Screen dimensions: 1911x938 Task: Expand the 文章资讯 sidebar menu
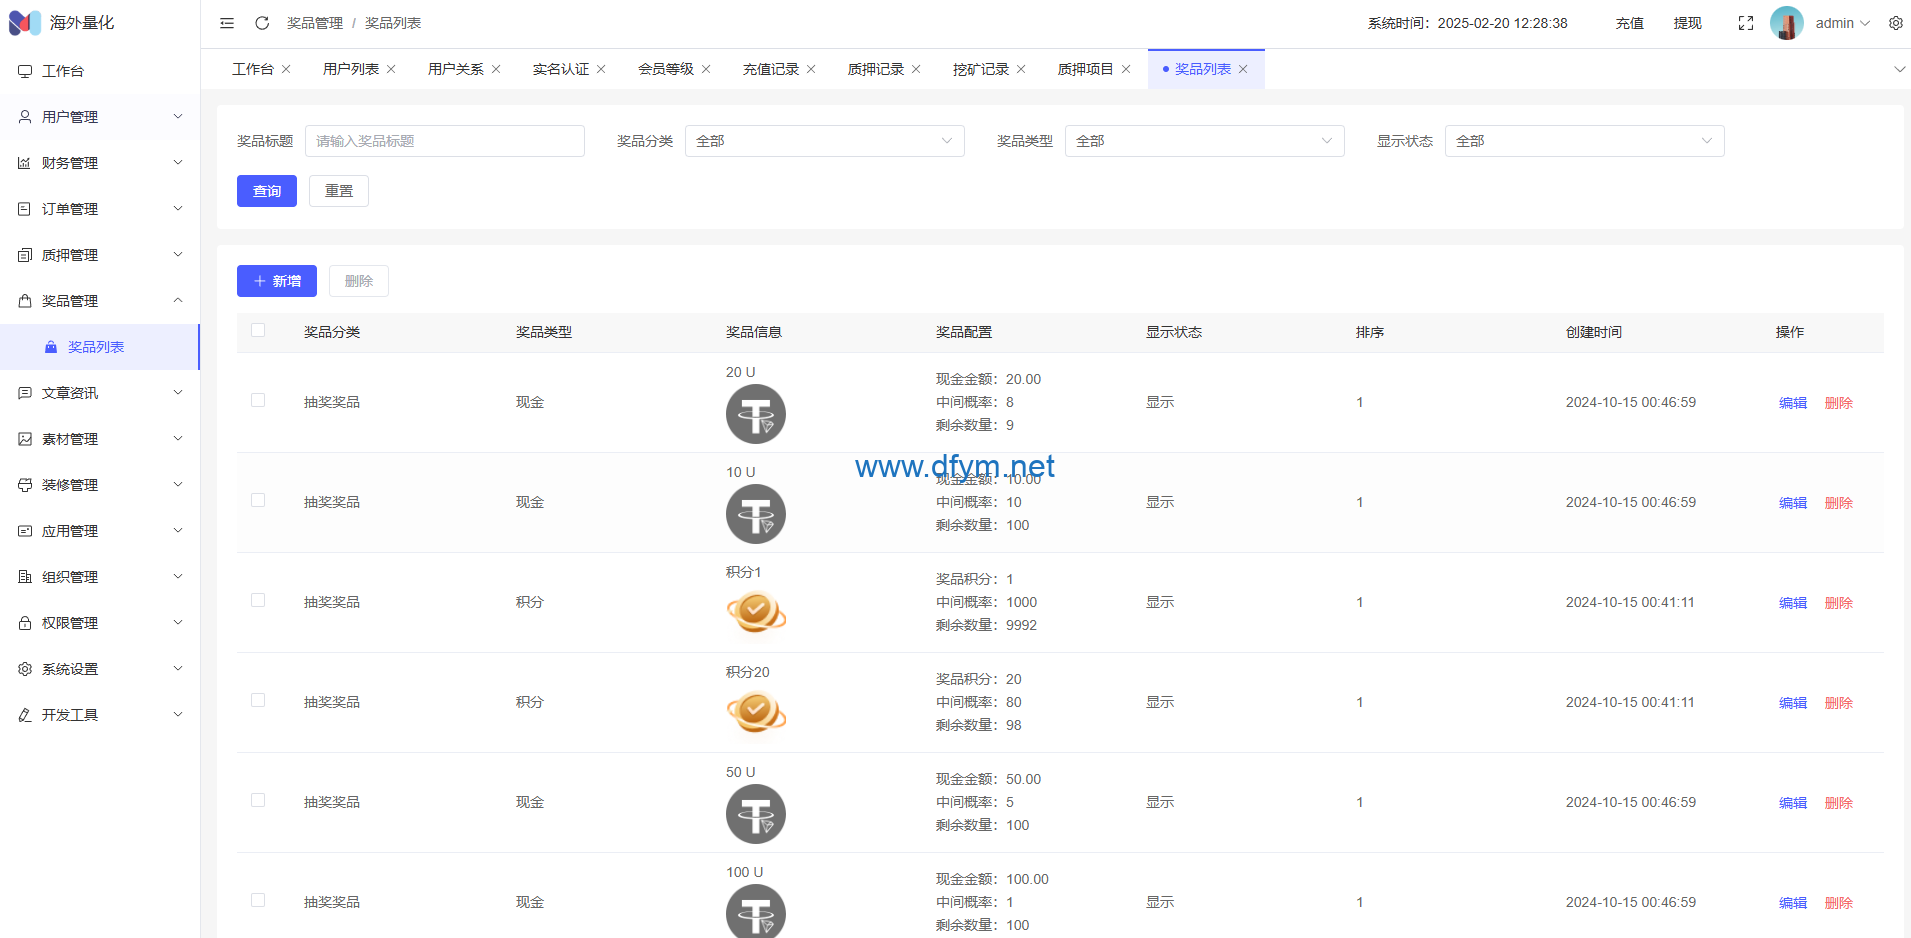pos(100,393)
